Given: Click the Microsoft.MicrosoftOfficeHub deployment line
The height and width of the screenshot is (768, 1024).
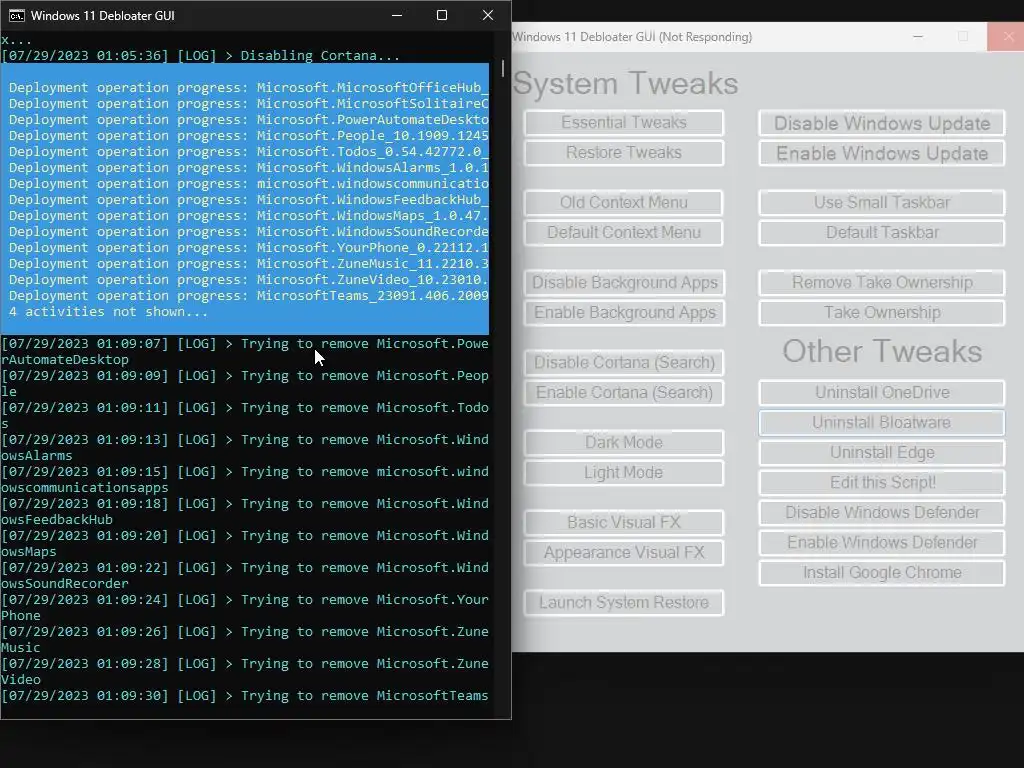Looking at the screenshot, I should [x=248, y=88].
